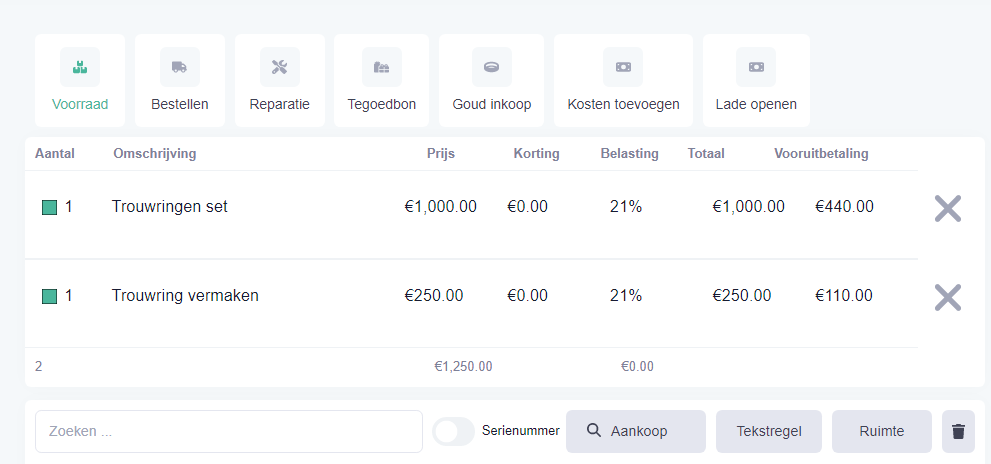991x464 pixels.
Task: Click the Lade openen drawer icon
Action: tap(756, 67)
